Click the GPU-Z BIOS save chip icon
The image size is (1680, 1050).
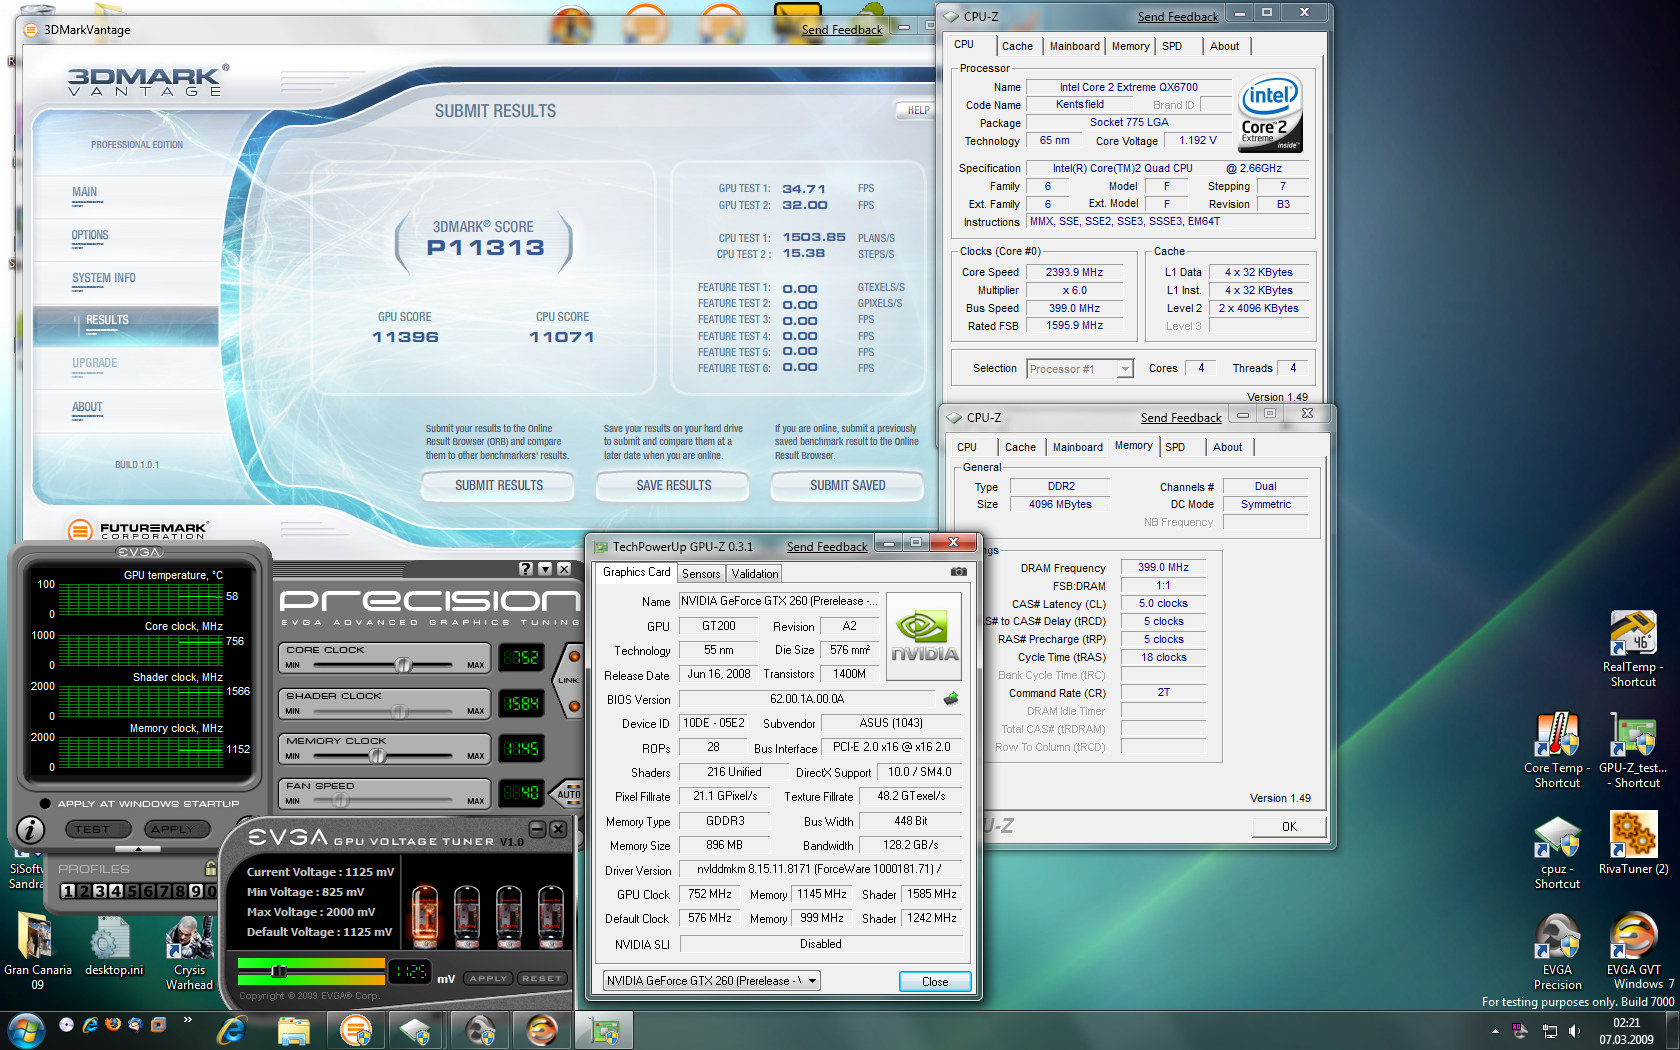pos(951,698)
